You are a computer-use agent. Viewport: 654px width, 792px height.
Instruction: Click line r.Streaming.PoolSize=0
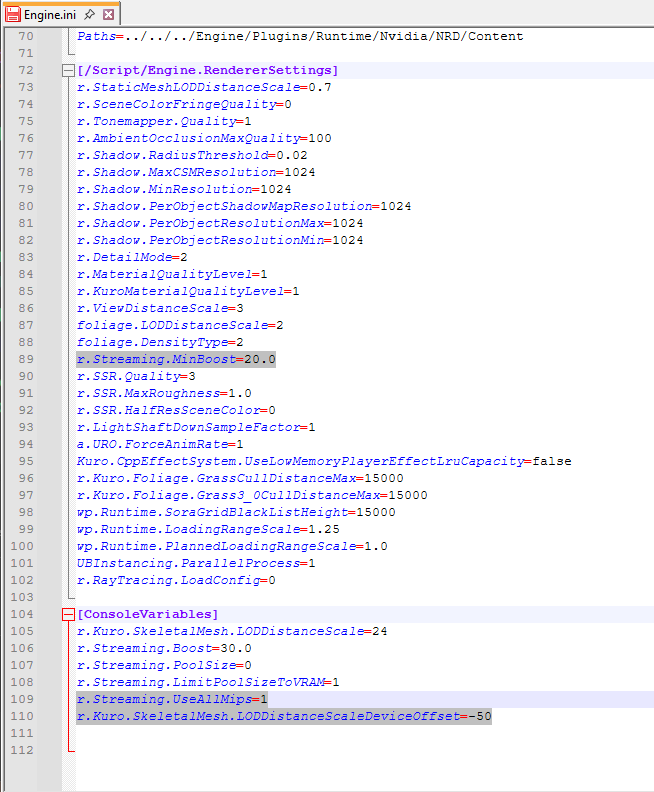pyautogui.click(x=164, y=665)
